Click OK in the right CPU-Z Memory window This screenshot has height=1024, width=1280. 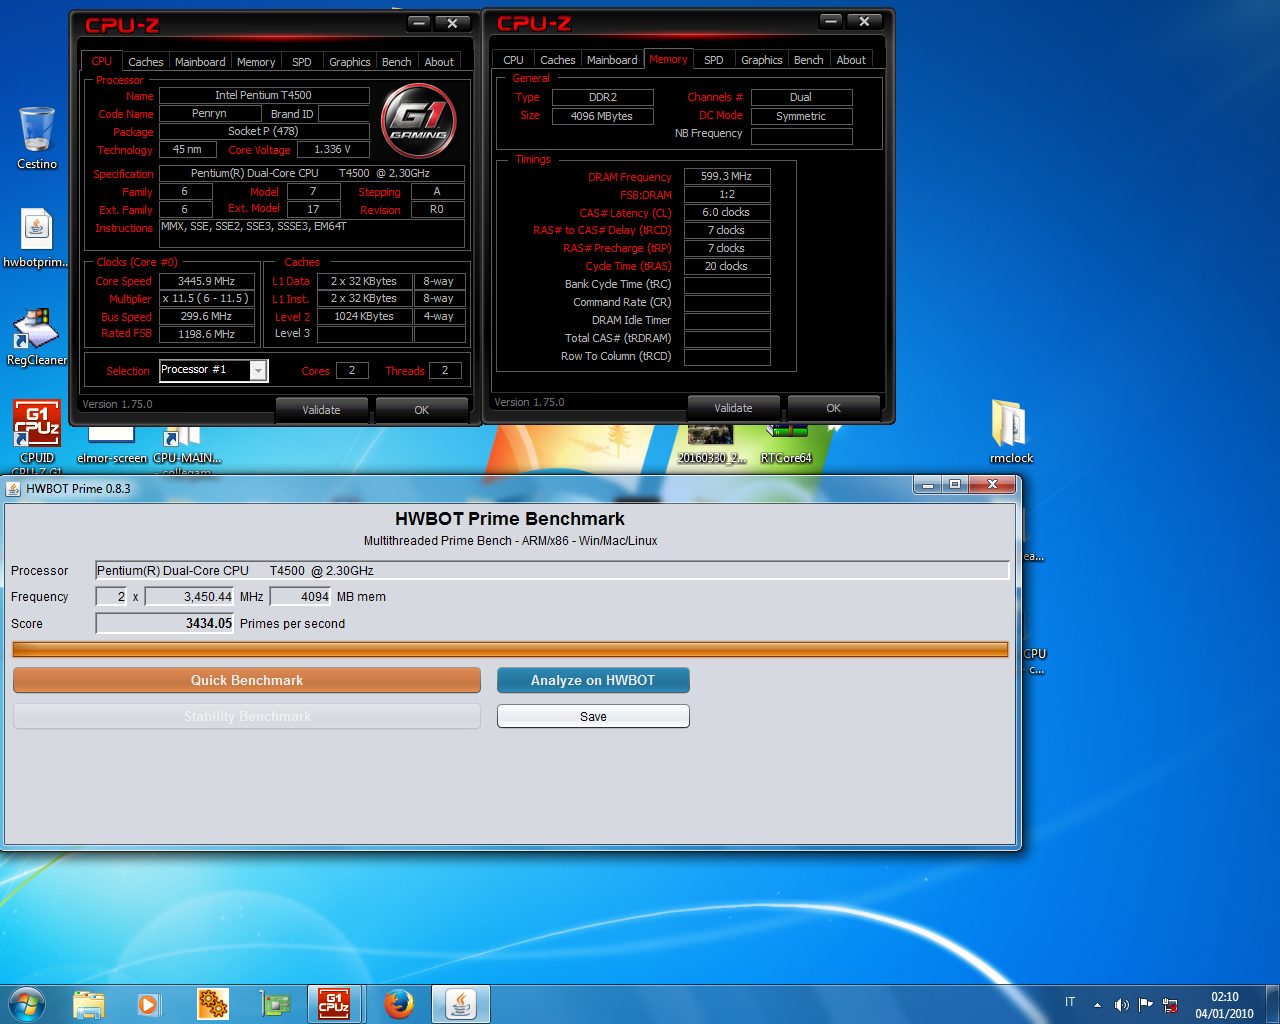tap(834, 408)
